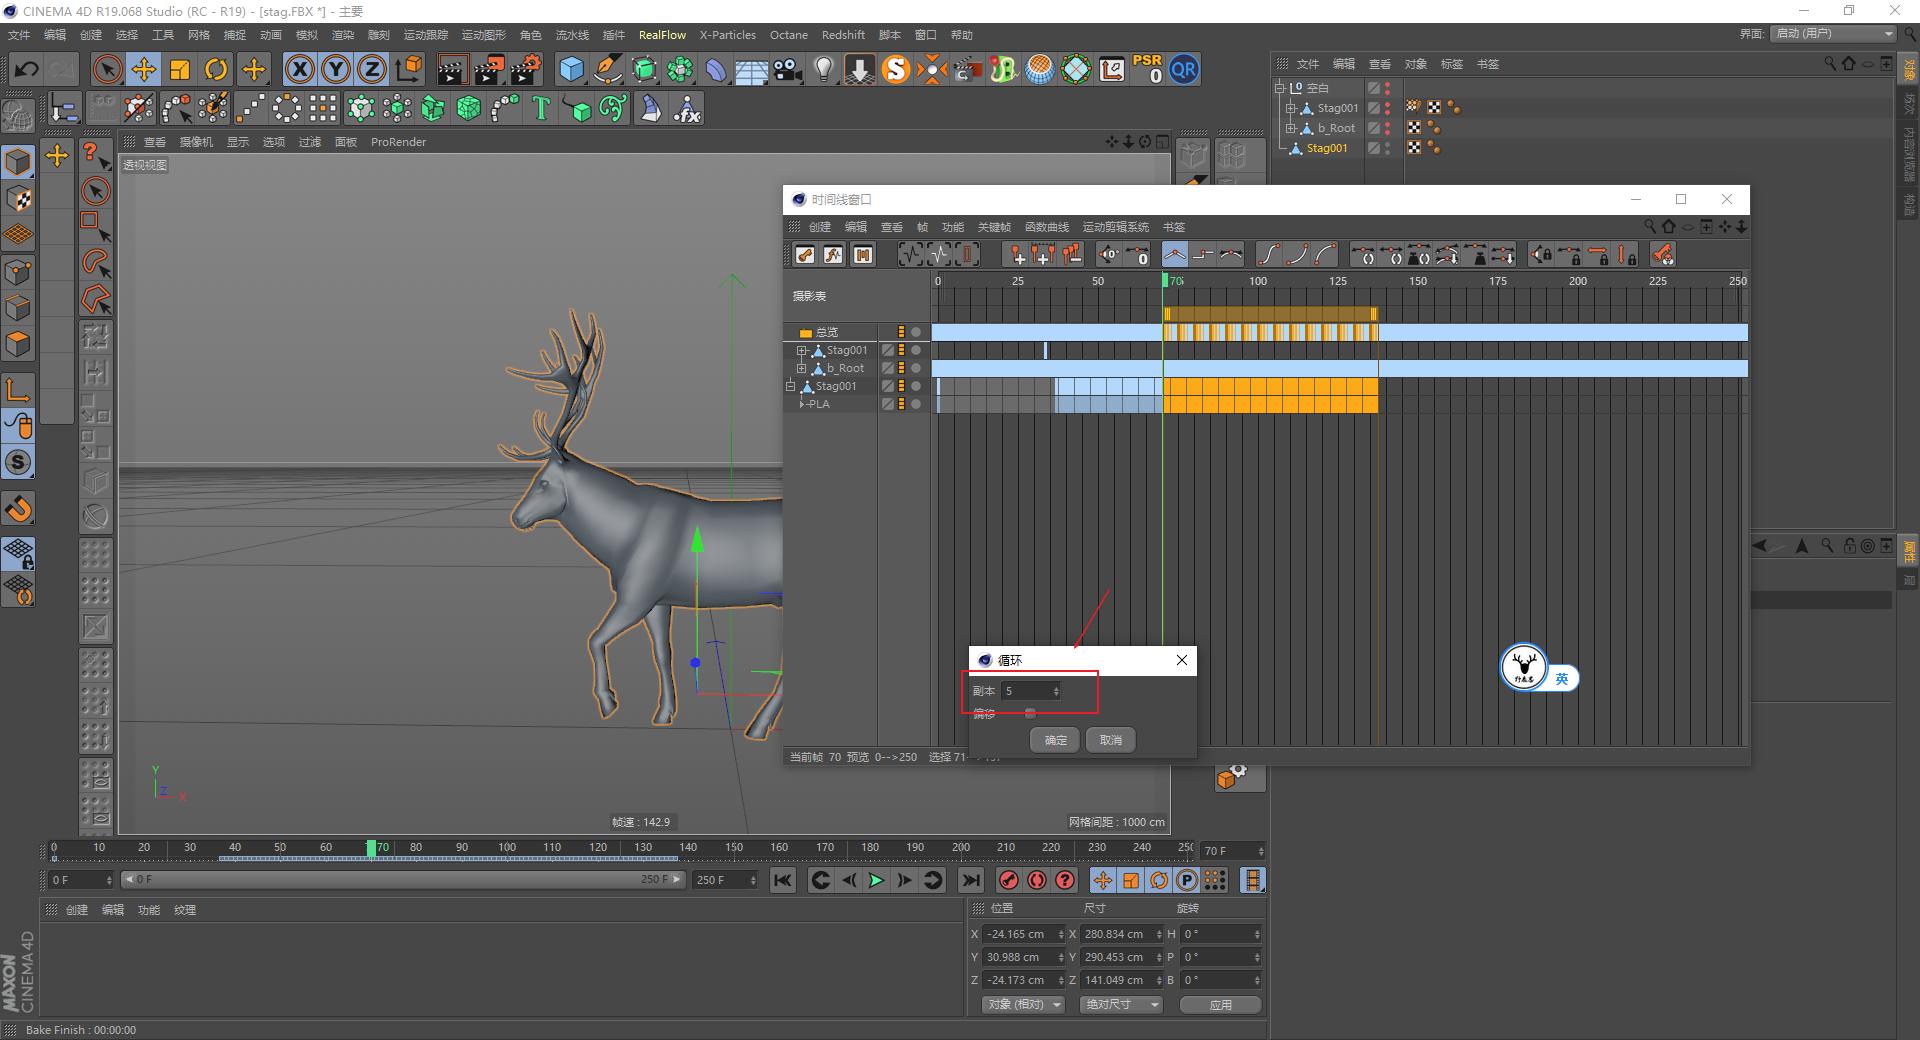
Task: Toggle the X axis lock
Action: [299, 69]
